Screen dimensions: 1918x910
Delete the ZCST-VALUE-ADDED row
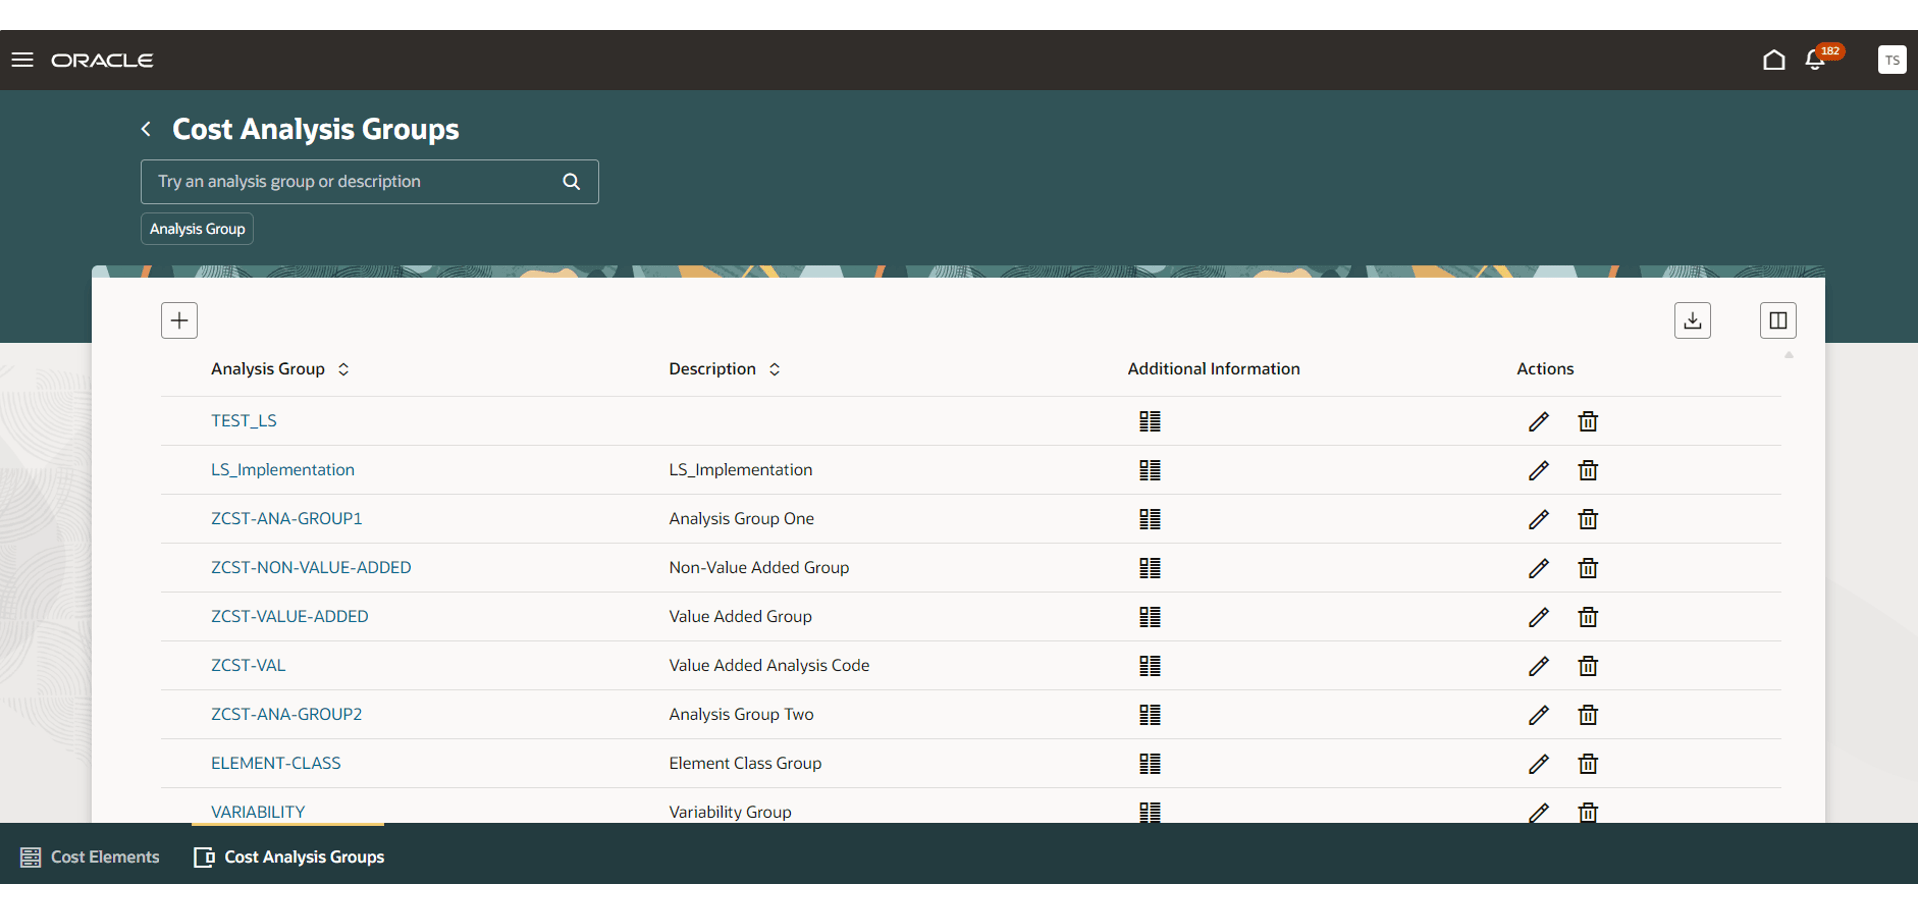point(1587,617)
